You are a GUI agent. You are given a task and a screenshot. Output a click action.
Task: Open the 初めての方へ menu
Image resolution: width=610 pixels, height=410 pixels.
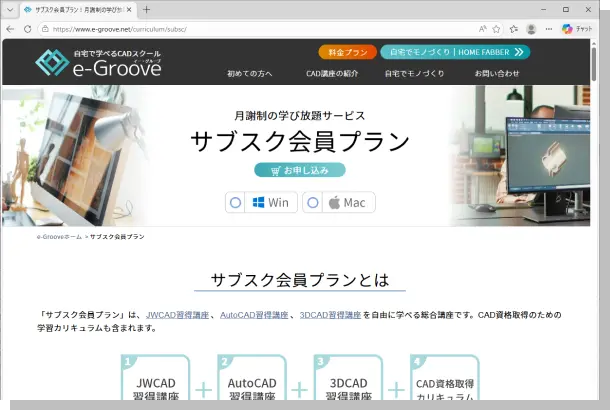pyautogui.click(x=249, y=74)
